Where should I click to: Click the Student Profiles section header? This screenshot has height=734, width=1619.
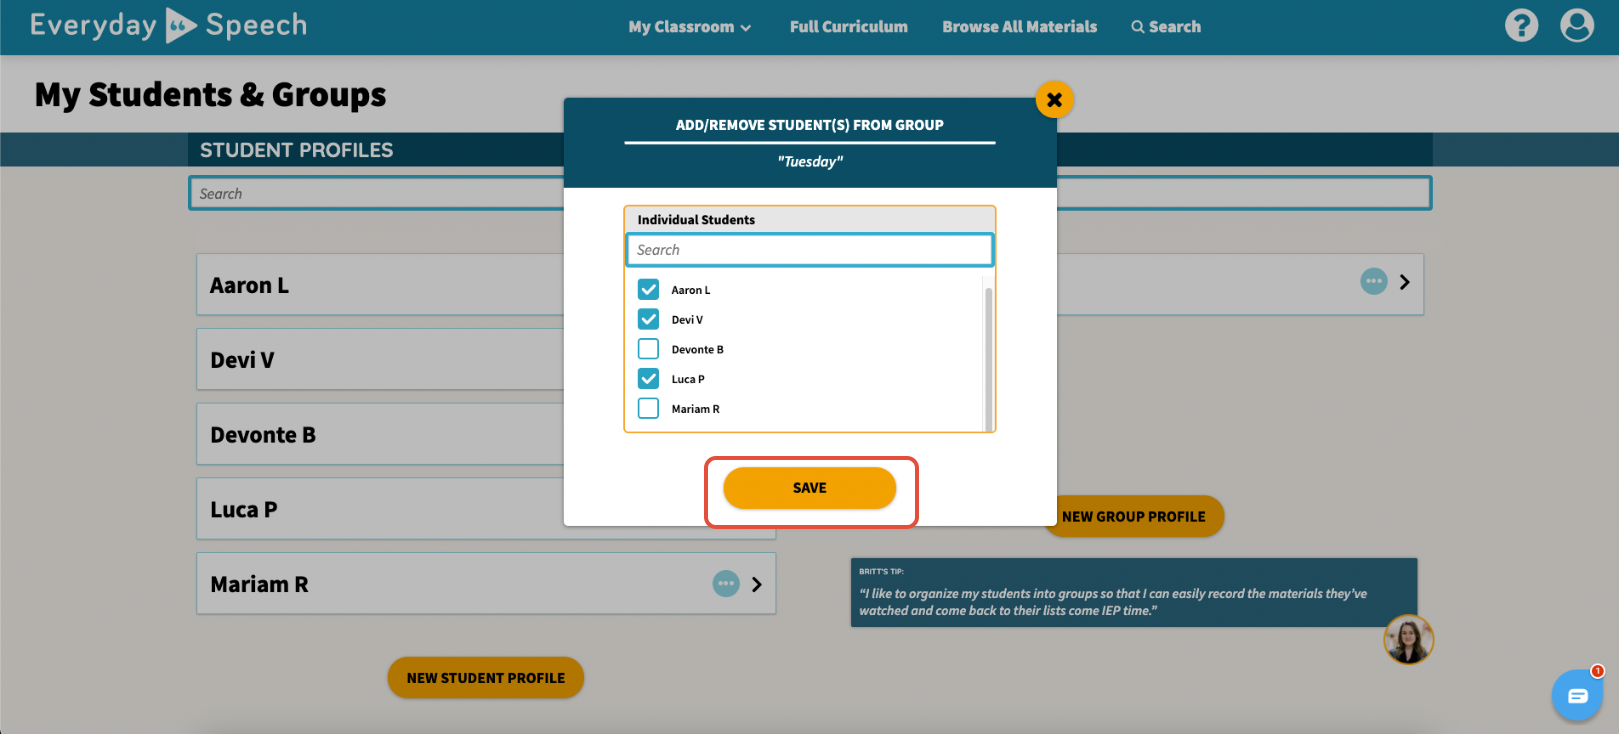click(296, 150)
